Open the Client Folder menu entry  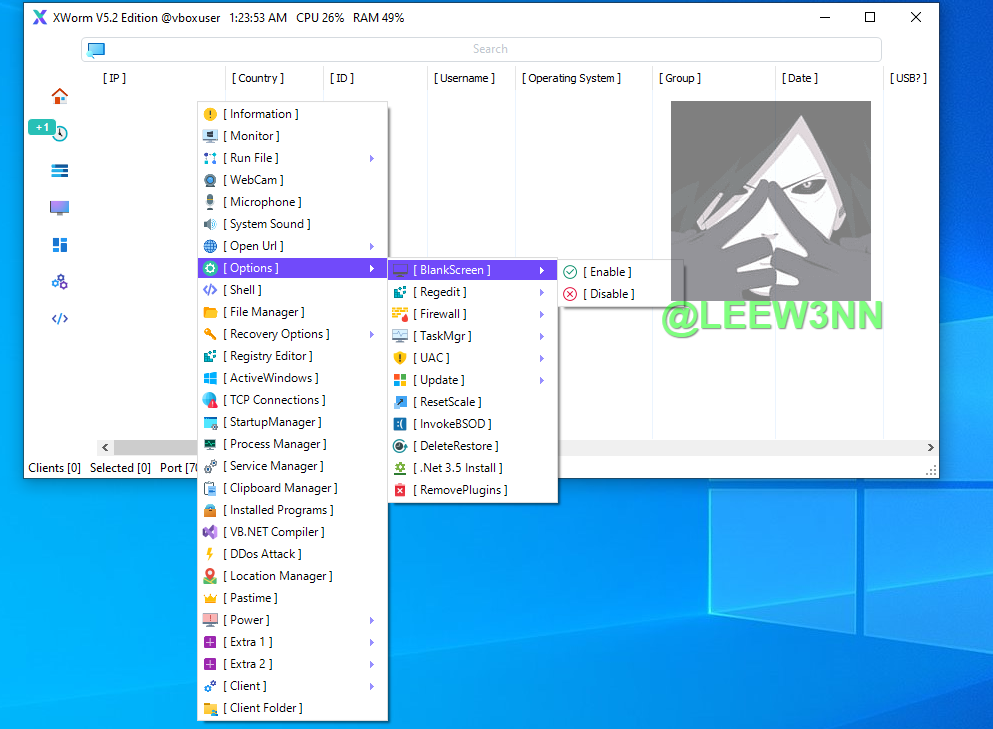pyautogui.click(x=263, y=708)
